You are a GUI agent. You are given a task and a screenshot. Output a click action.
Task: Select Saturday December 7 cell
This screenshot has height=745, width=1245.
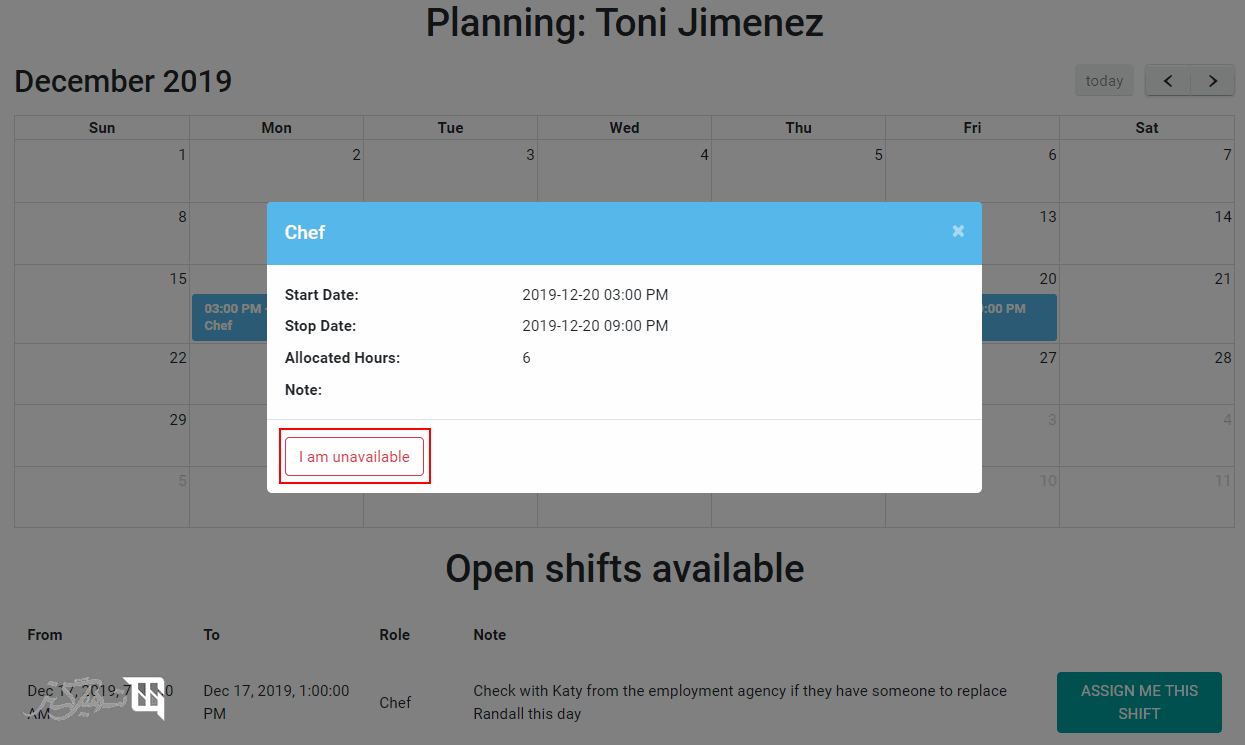[x=1147, y=171]
